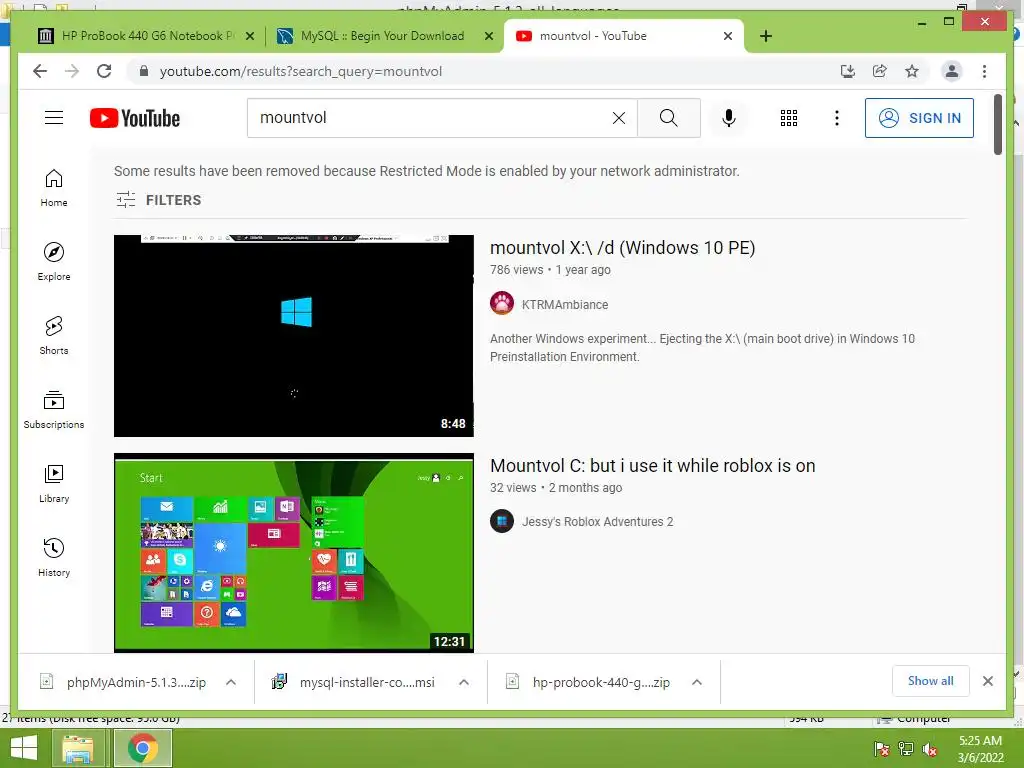Click the install app icon in address bar
Screen dimensions: 1024x768
[x=848, y=71]
